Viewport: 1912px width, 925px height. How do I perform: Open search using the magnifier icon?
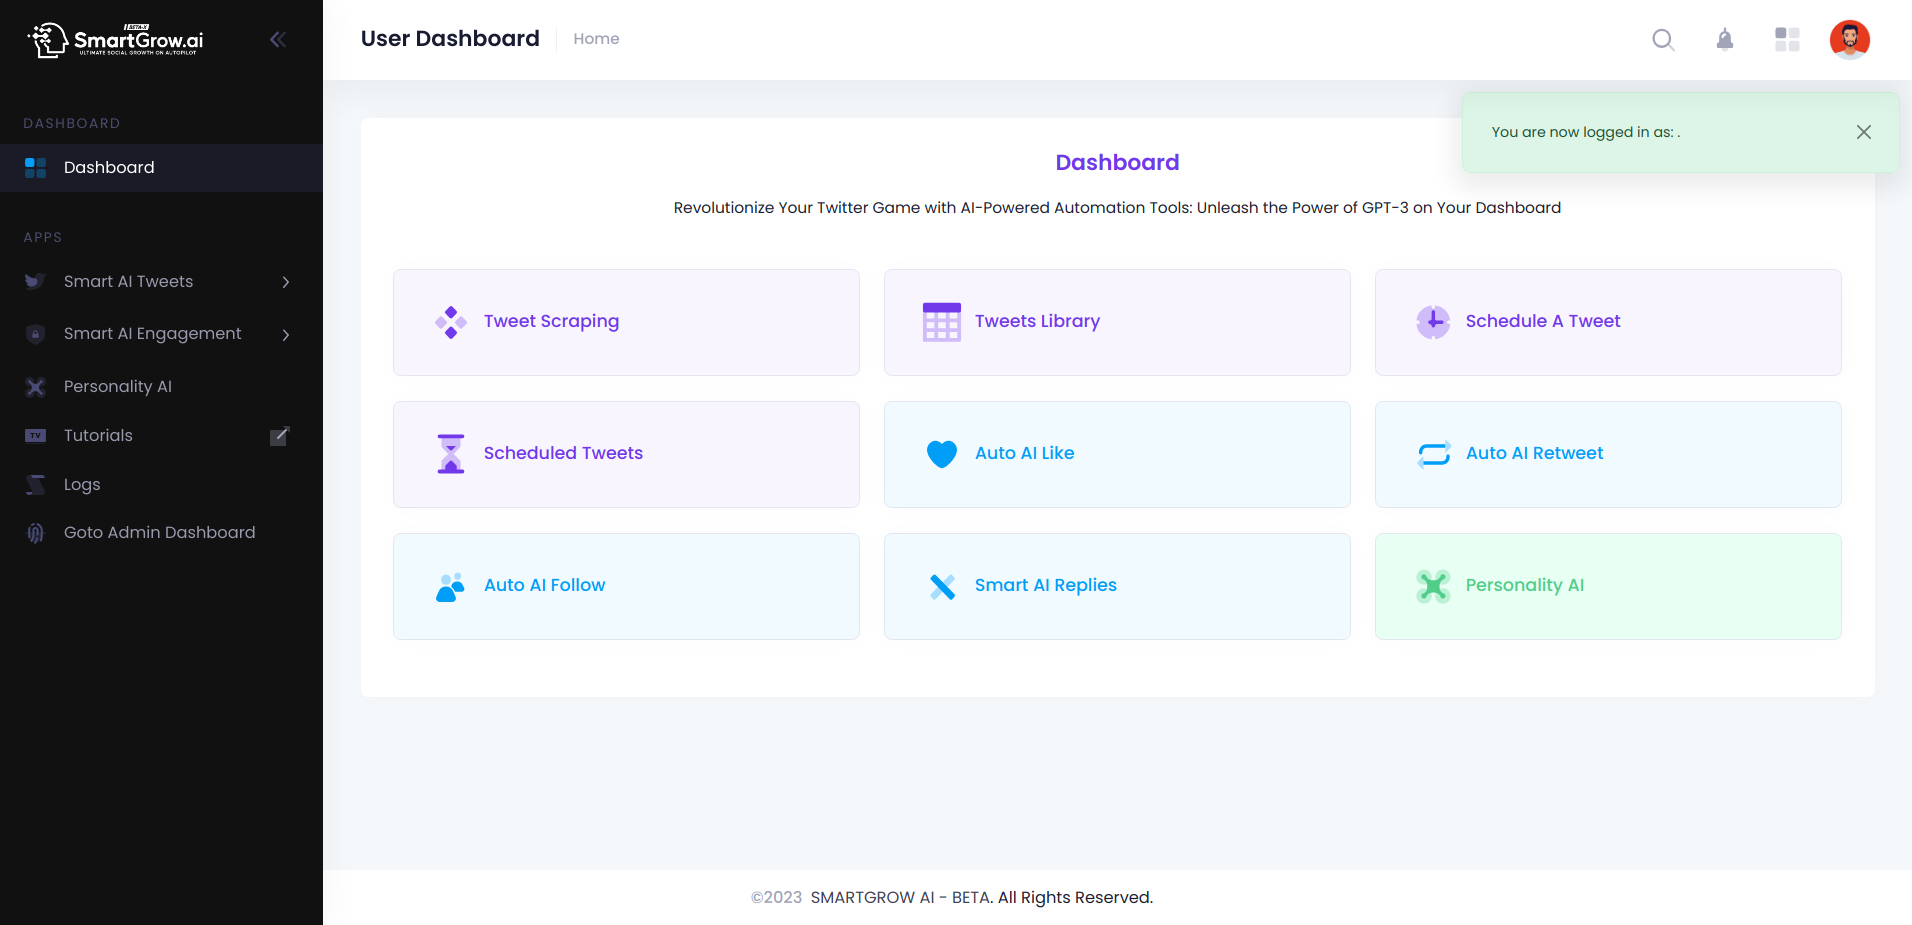click(1663, 39)
